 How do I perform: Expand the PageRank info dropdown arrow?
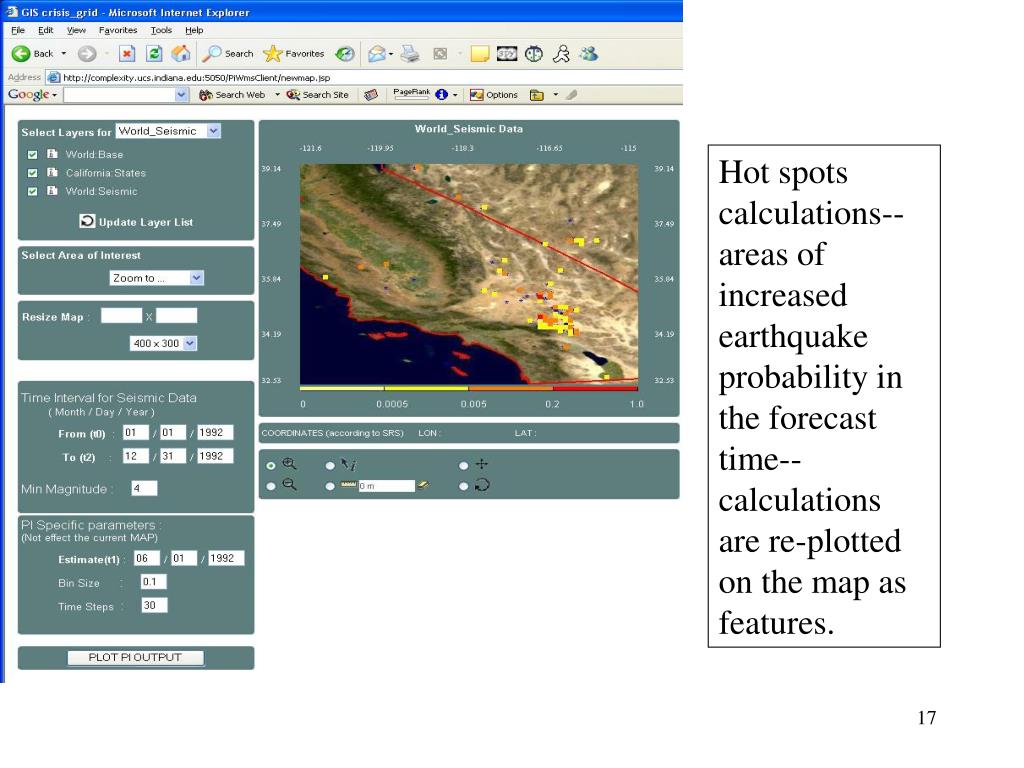pos(455,95)
